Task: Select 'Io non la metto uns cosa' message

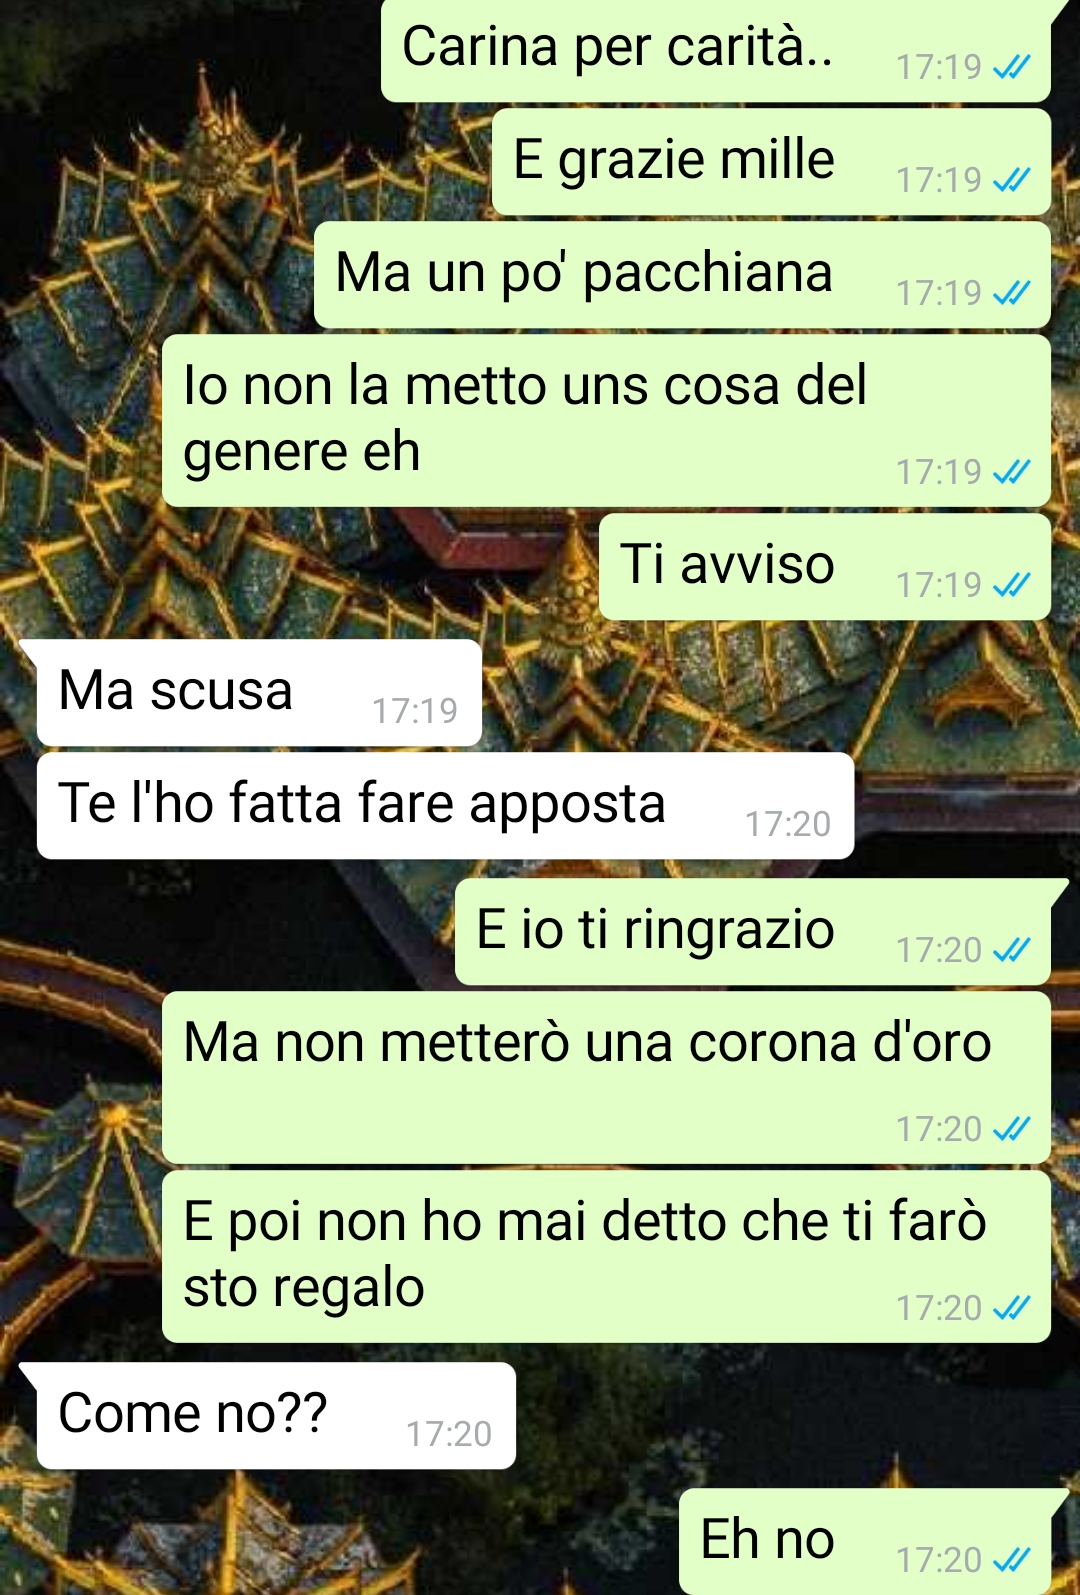Action: coord(606,421)
